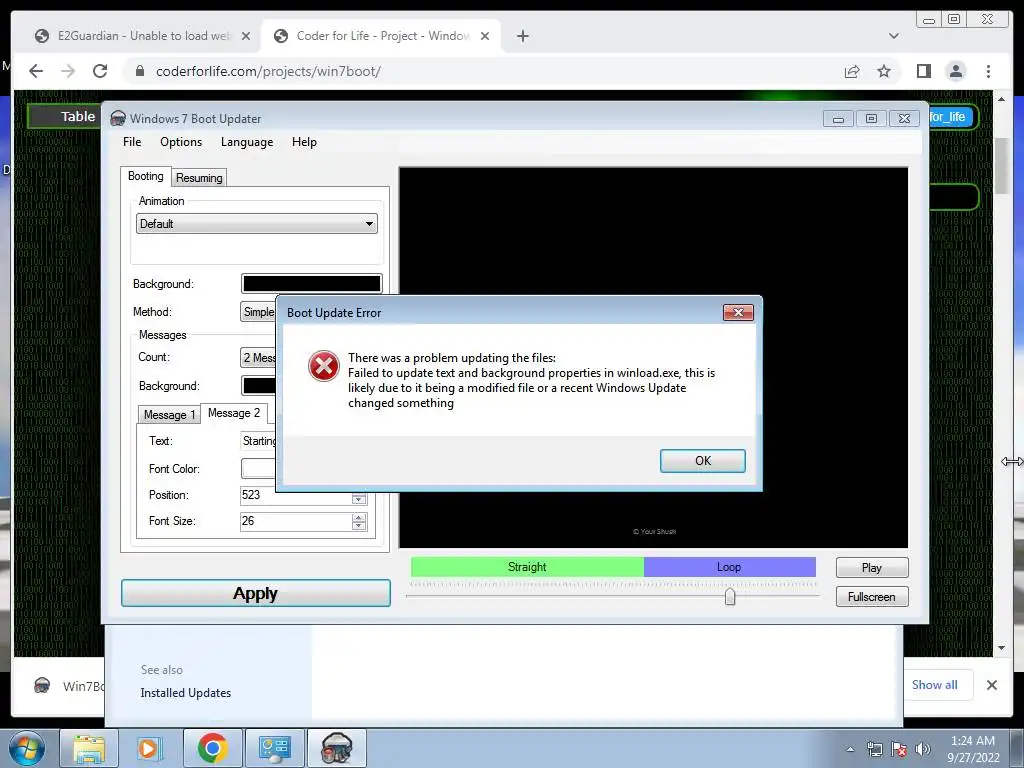Show hidden tray icons arrow
Image resolution: width=1024 pixels, height=768 pixels.
[x=850, y=749]
